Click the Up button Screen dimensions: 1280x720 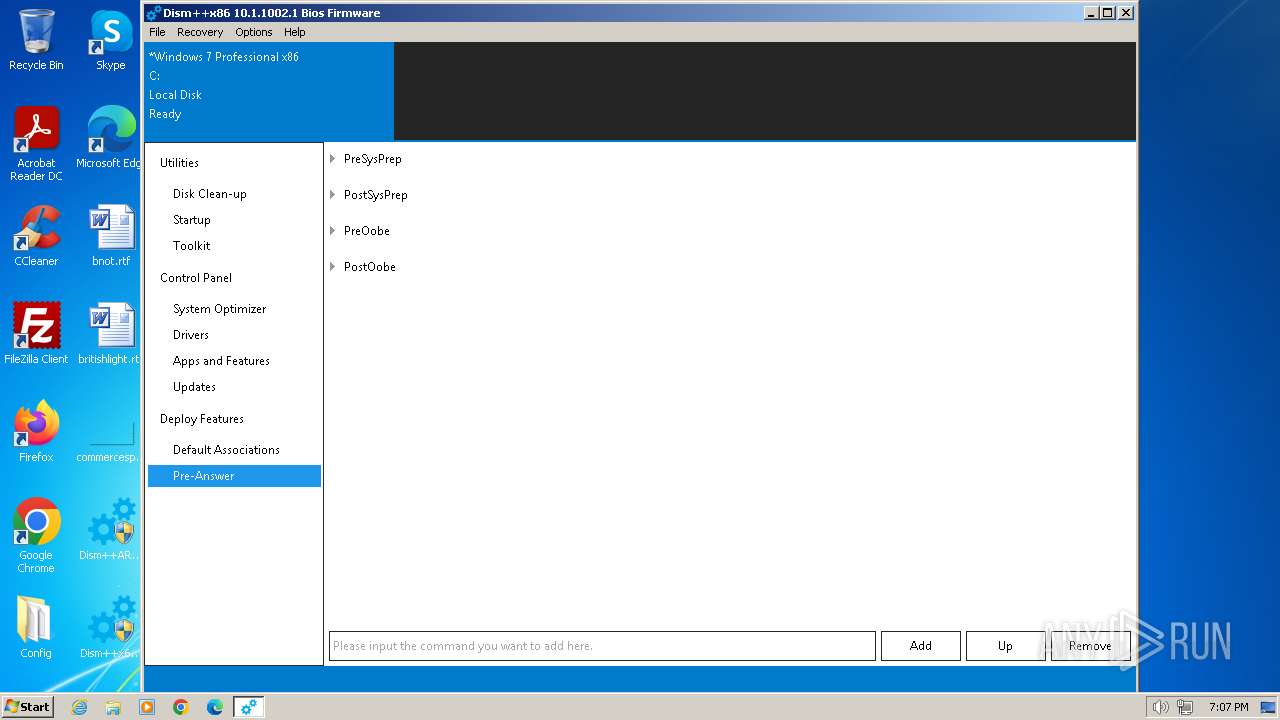click(x=1005, y=646)
